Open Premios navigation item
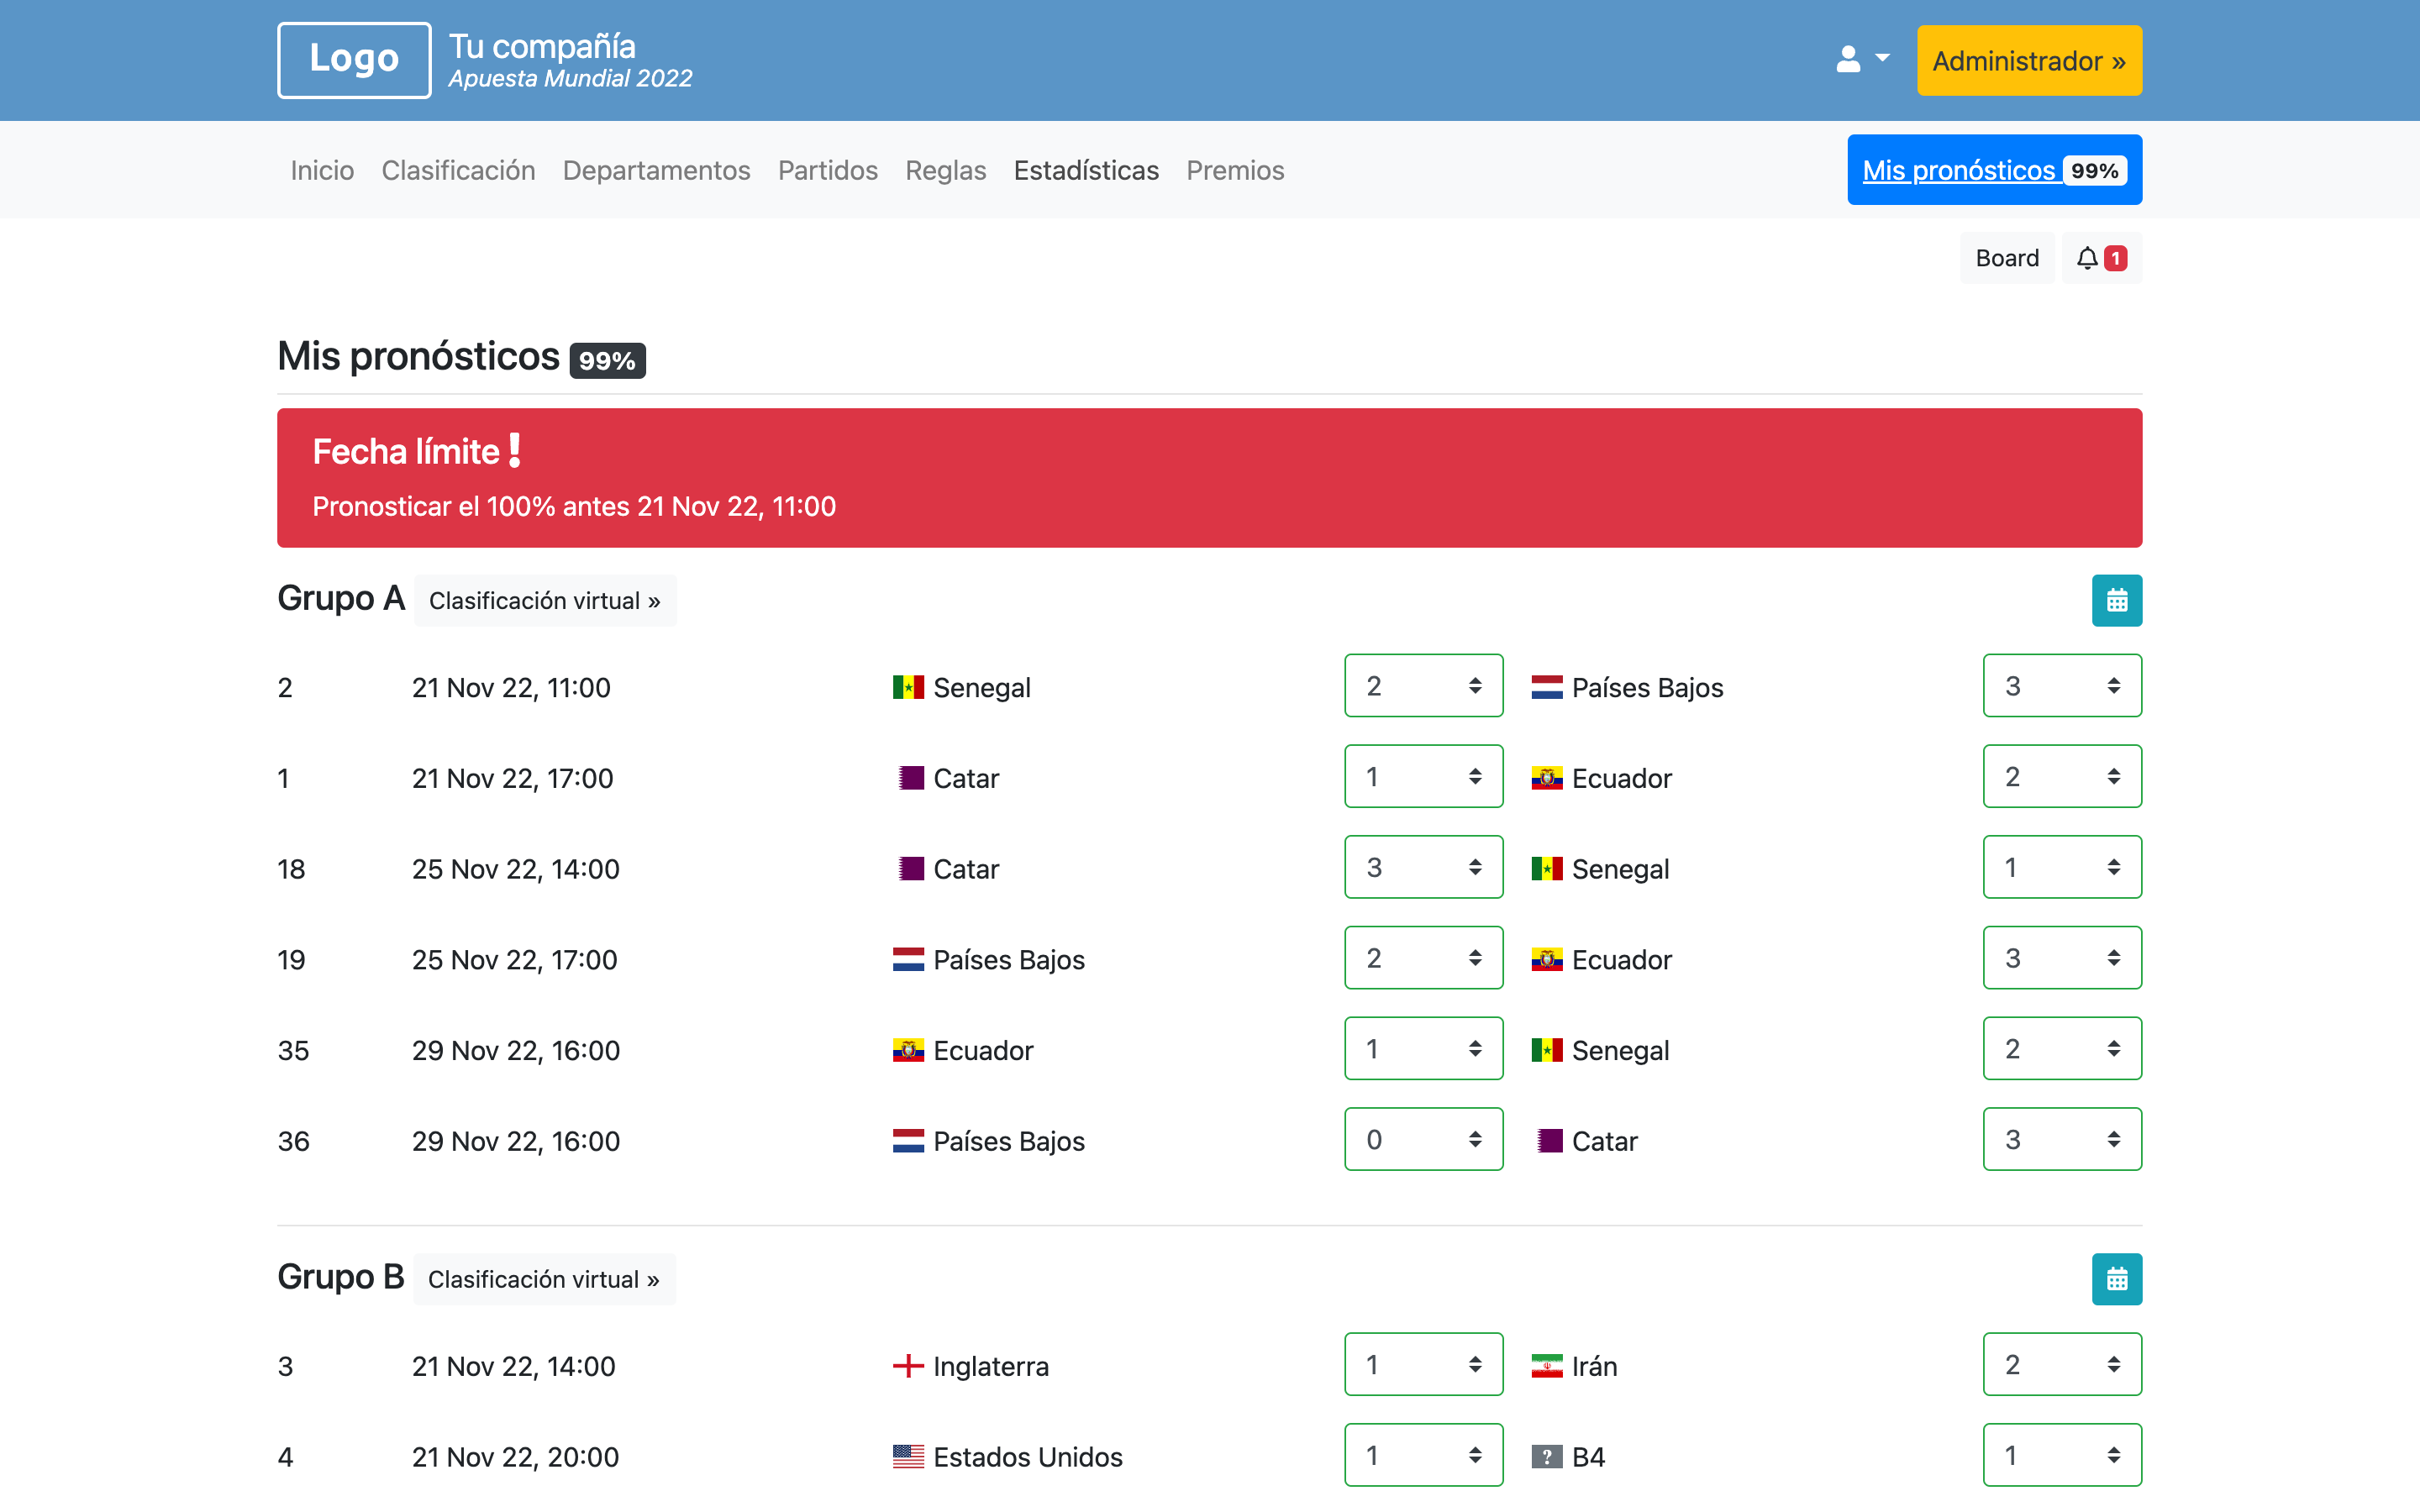 pyautogui.click(x=1235, y=170)
